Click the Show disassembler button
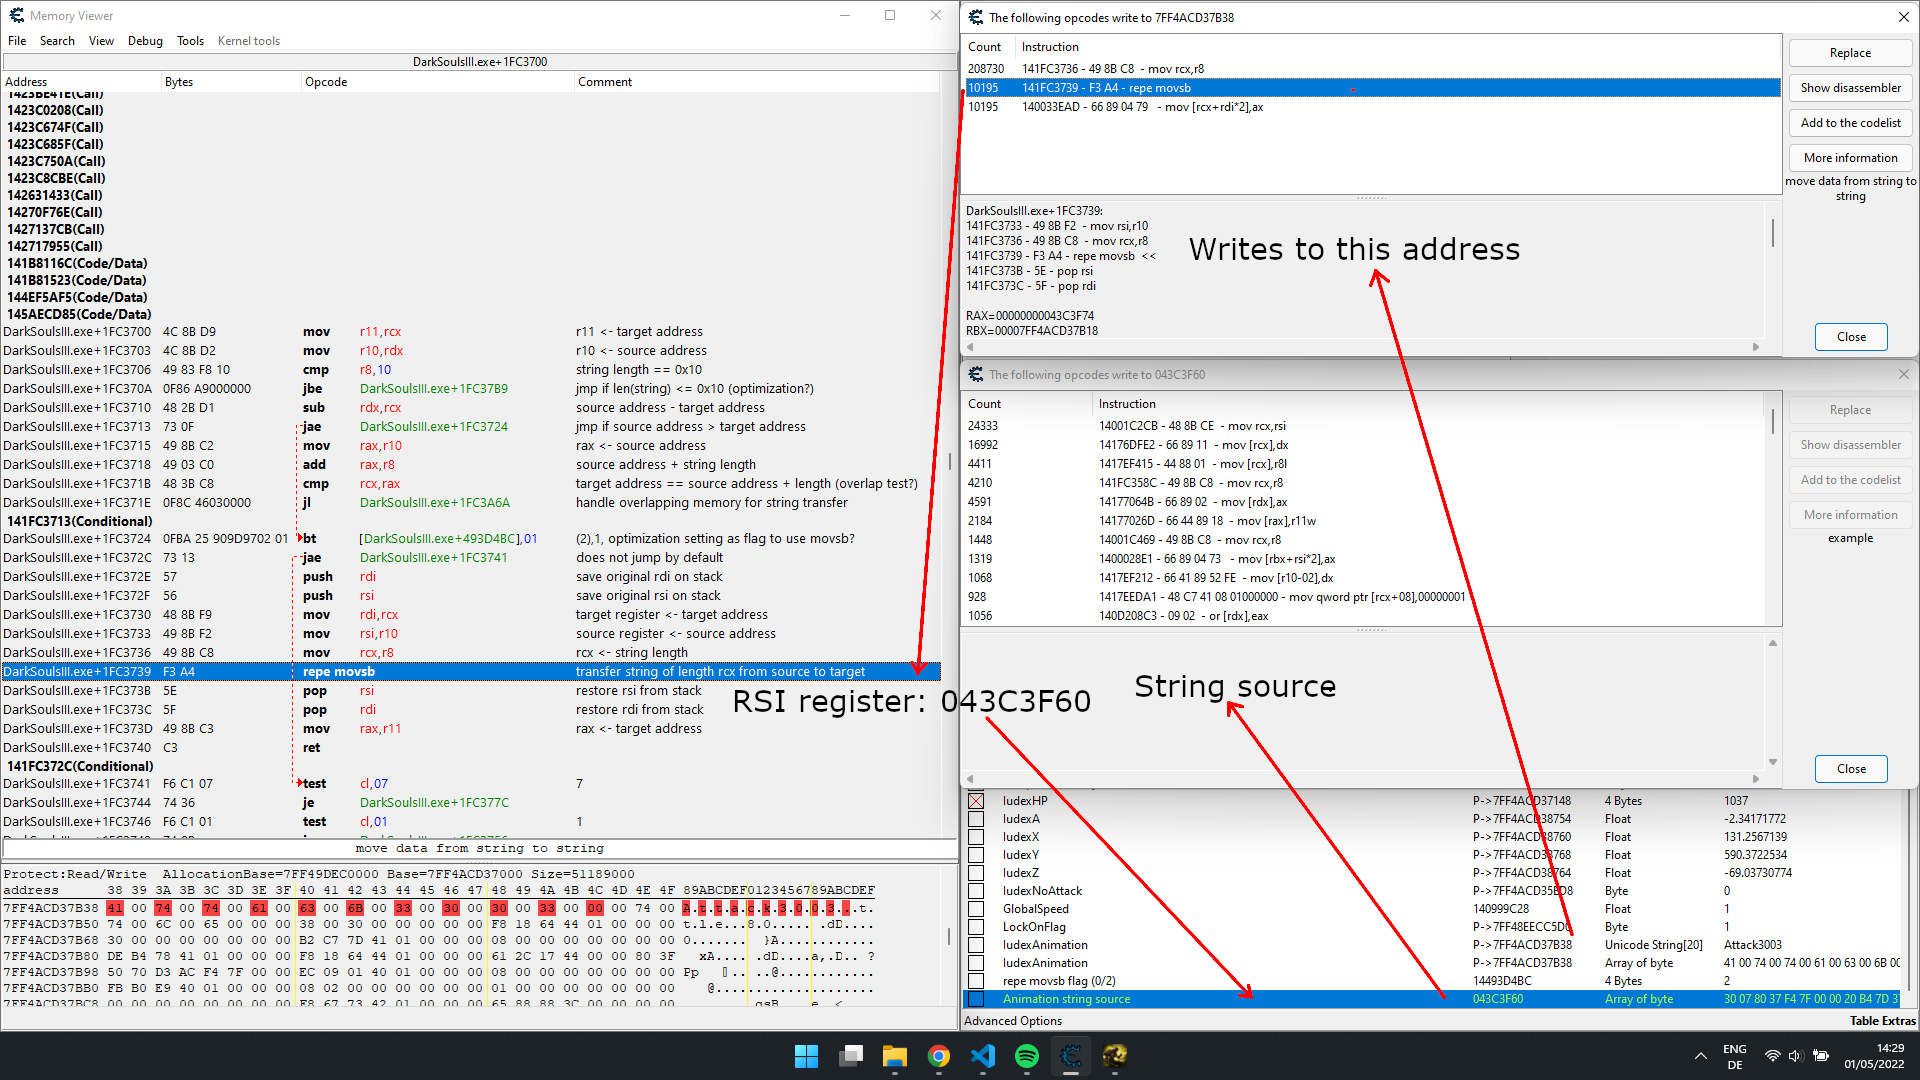The height and width of the screenshot is (1080, 1920). [x=1850, y=88]
